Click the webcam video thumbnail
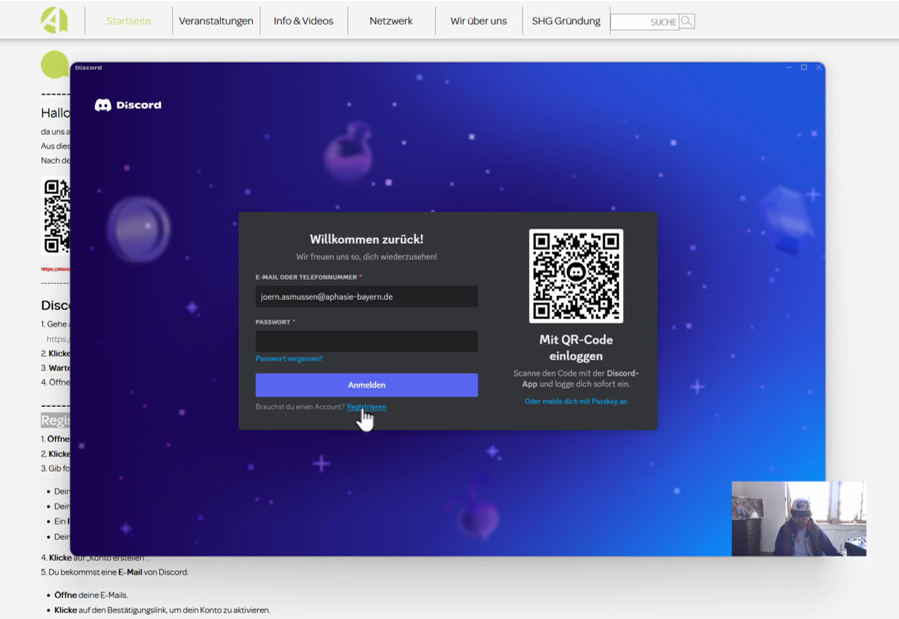The height and width of the screenshot is (619, 899). [798, 518]
